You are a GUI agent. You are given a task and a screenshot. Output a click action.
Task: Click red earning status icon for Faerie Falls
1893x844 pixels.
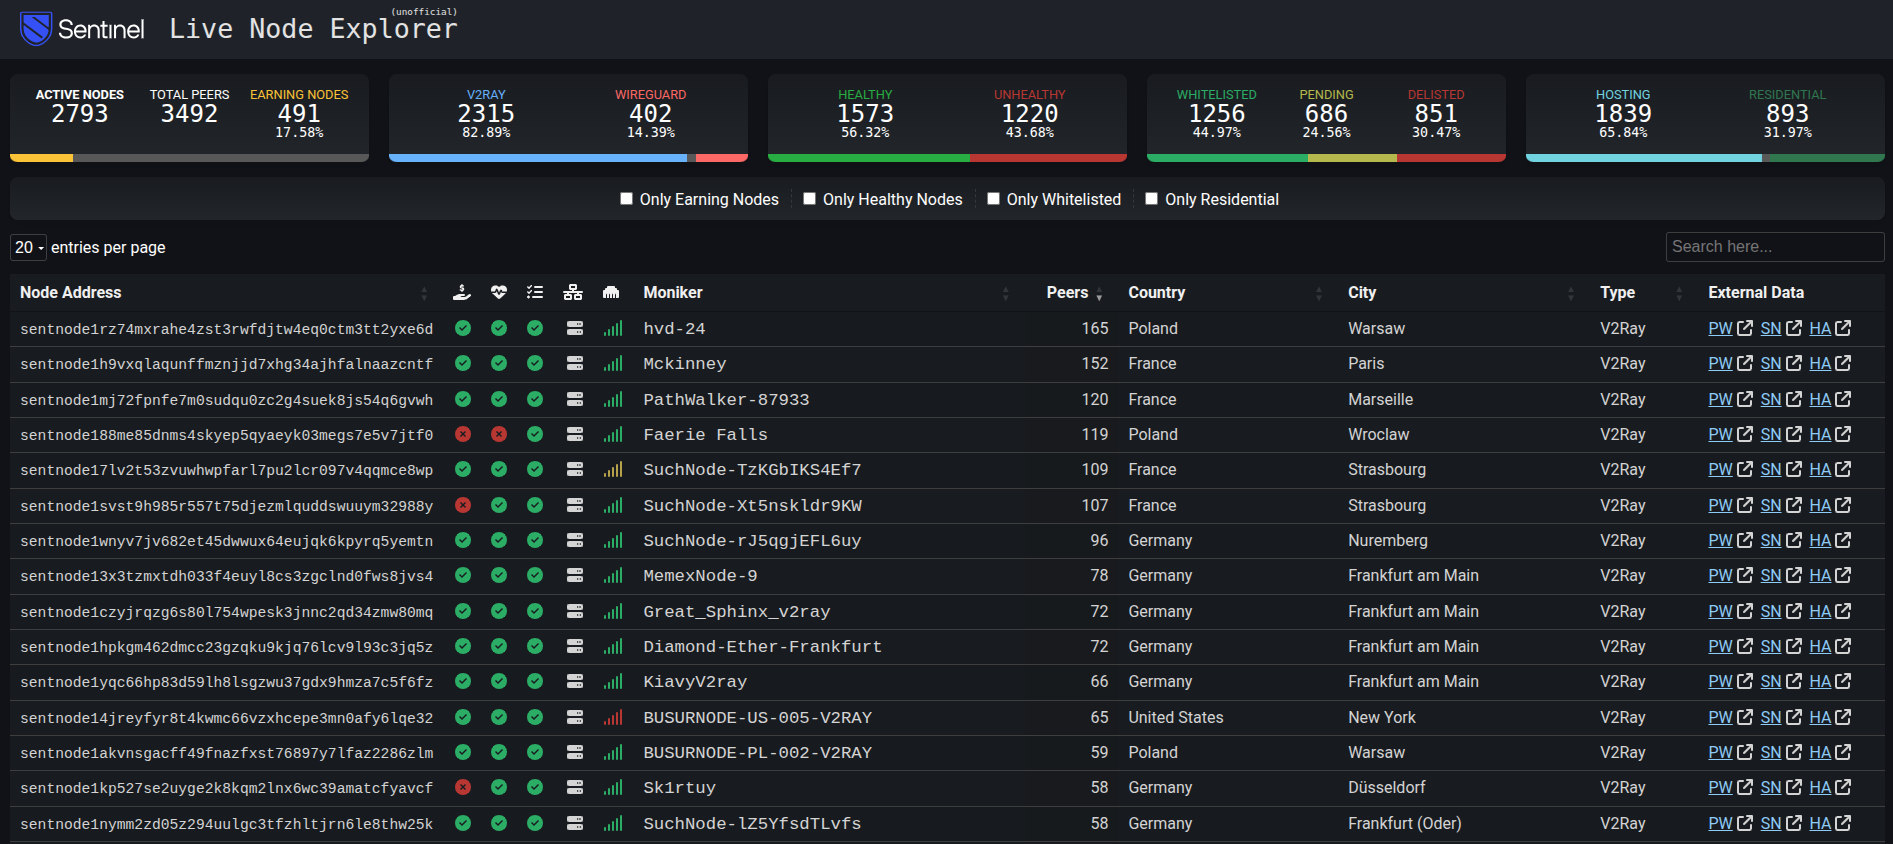pyautogui.click(x=463, y=434)
